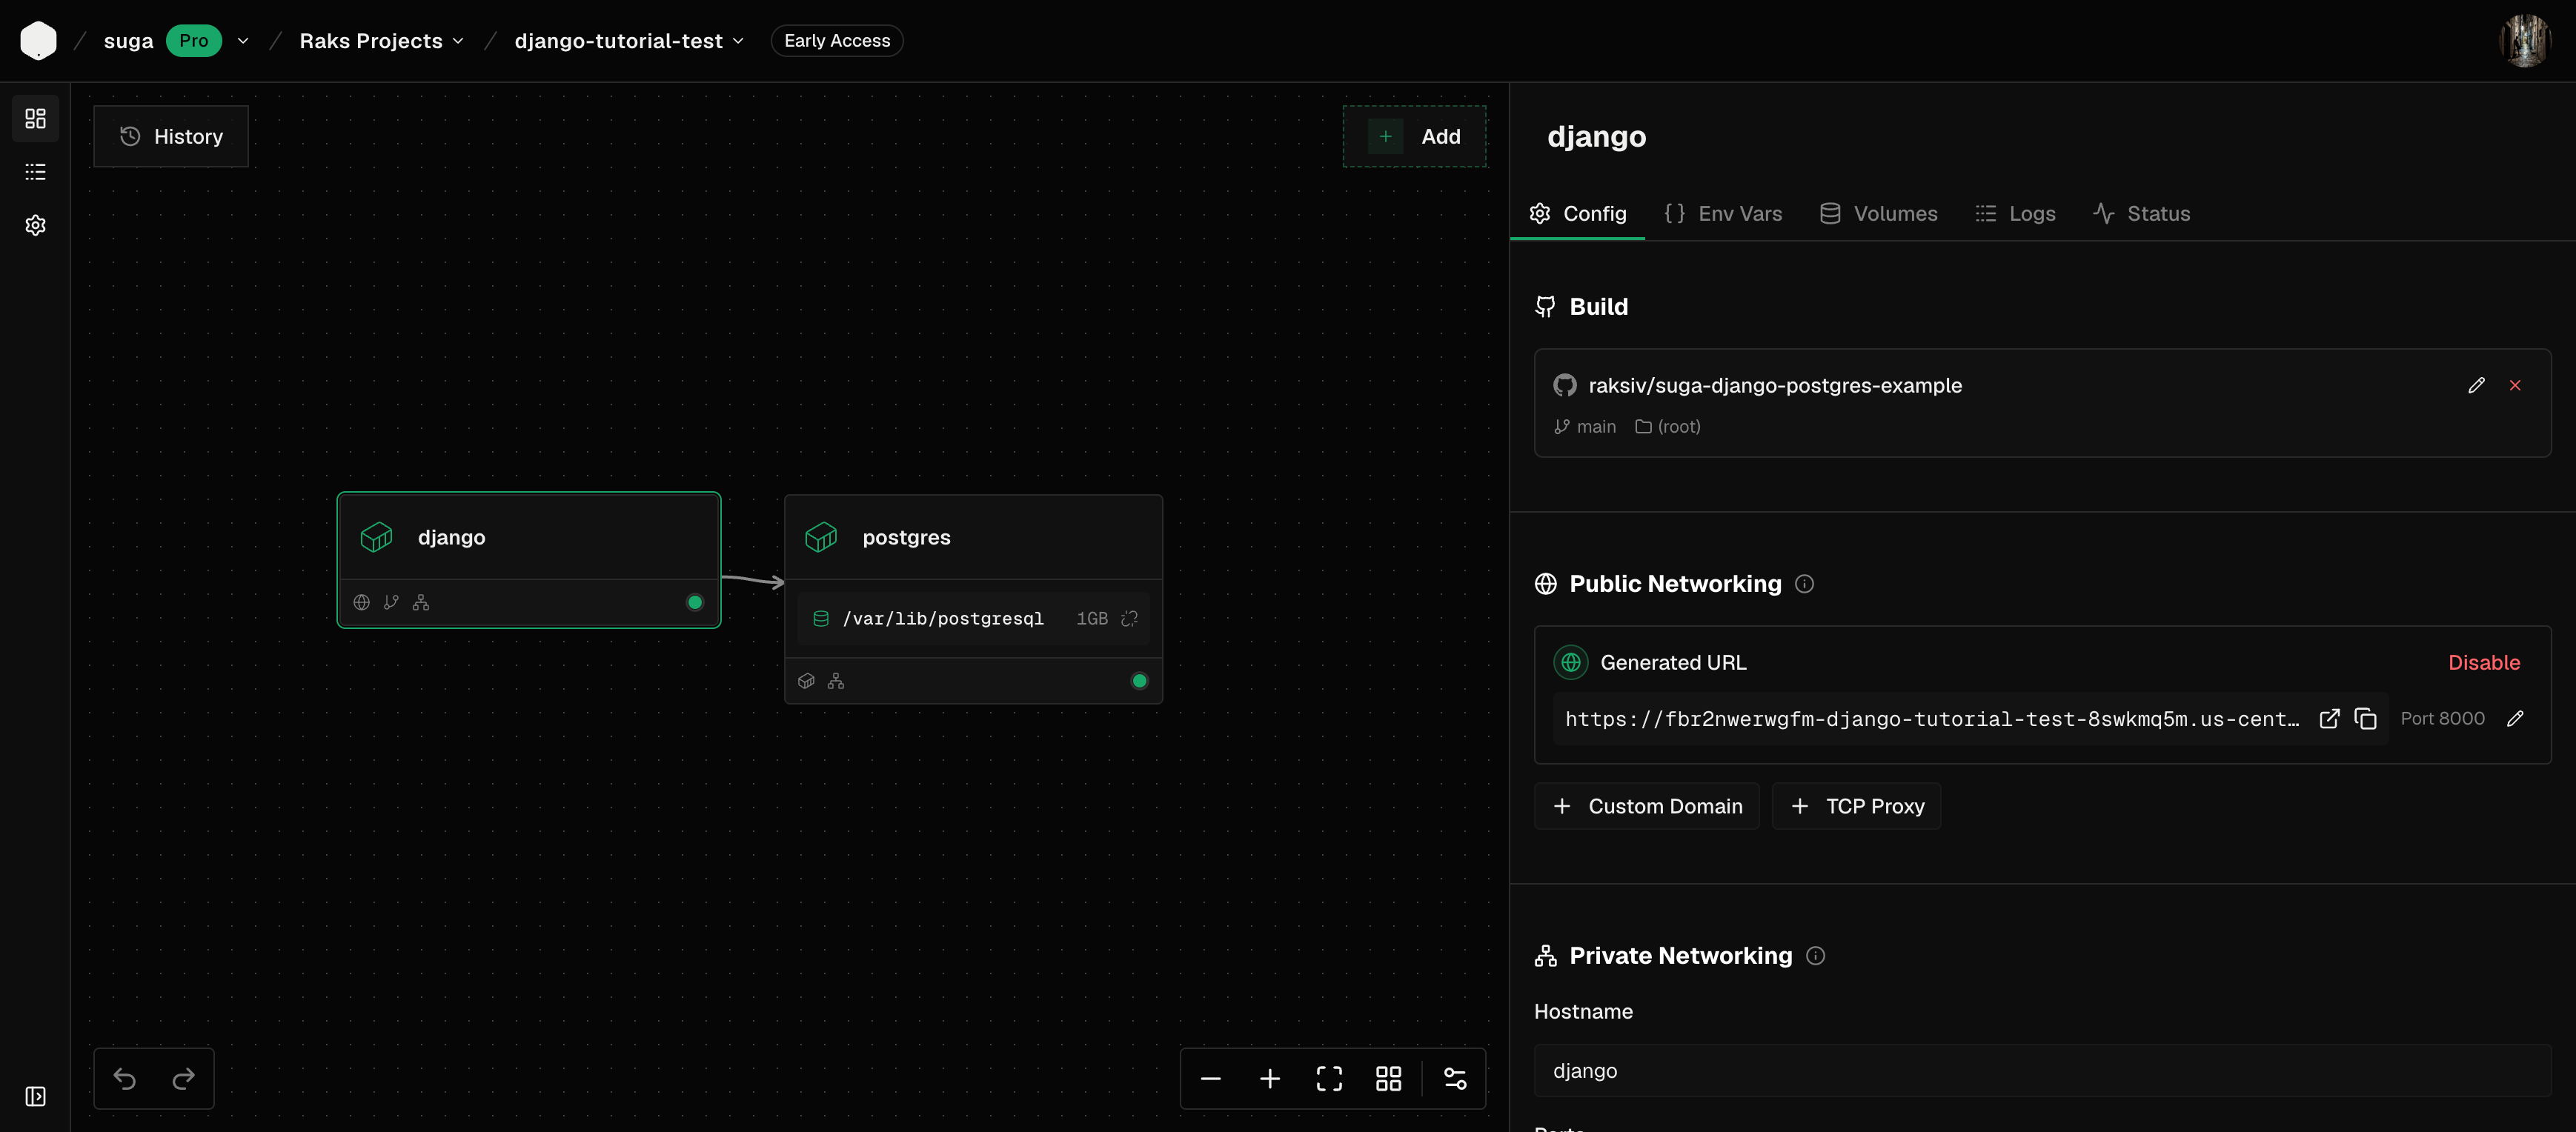2576x1132 pixels.
Task: Open the canvas dashboard sidebar icon
Action: pos(35,119)
